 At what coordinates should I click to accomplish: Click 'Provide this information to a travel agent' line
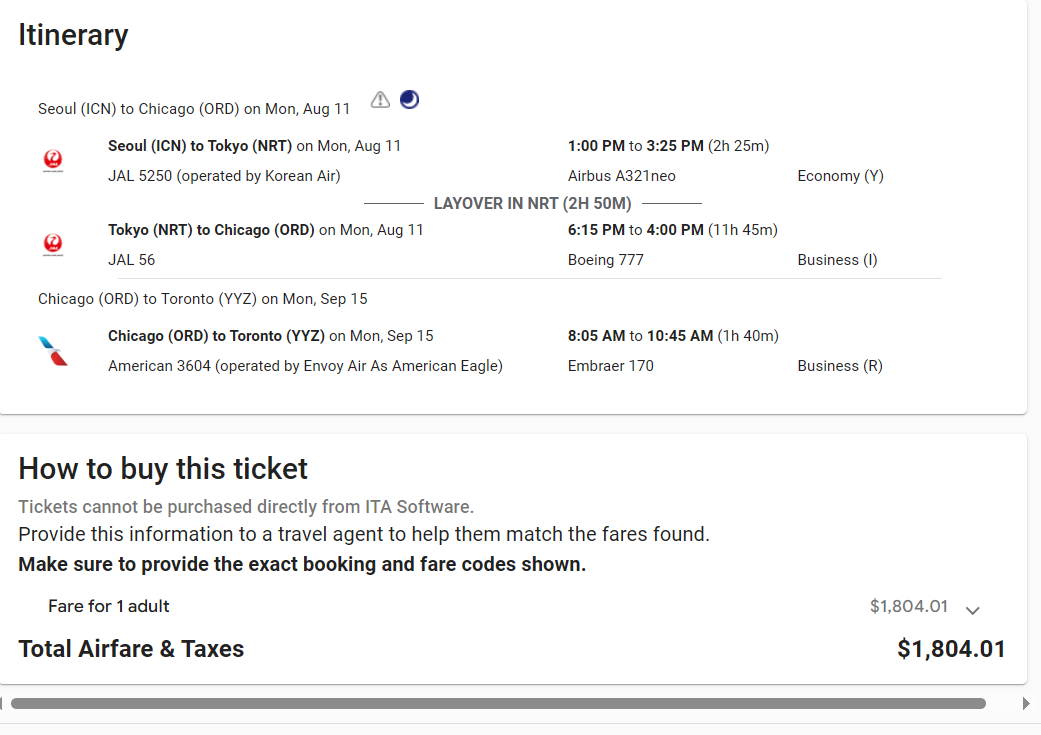[364, 534]
